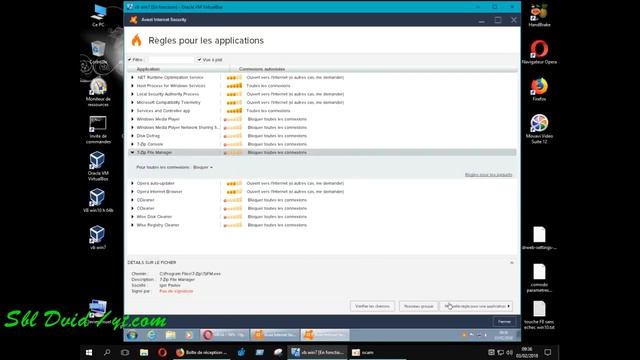The width and height of the screenshot is (640, 360).
Task: Expand the Local Security Authority Process row
Action: [x=132, y=94]
